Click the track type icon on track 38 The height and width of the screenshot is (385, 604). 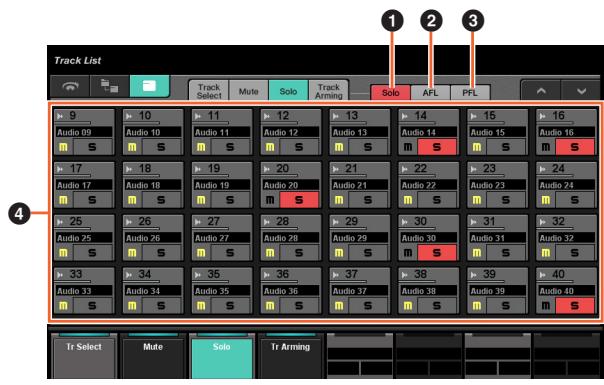[x=405, y=275]
